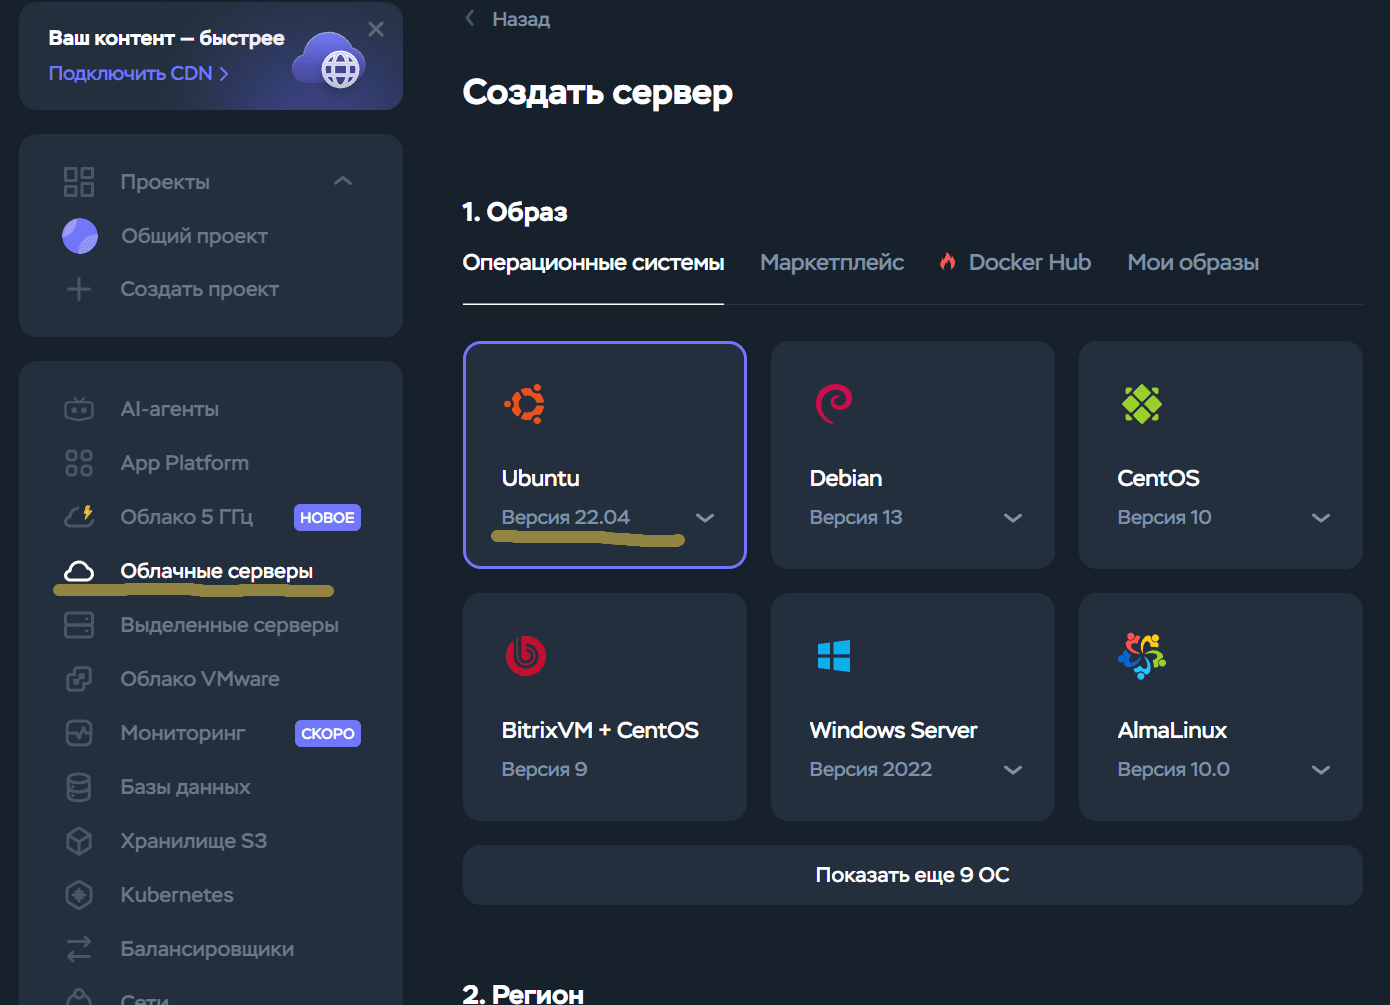Click the Debian swirl logo
The width and height of the screenshot is (1390, 1005).
(834, 404)
